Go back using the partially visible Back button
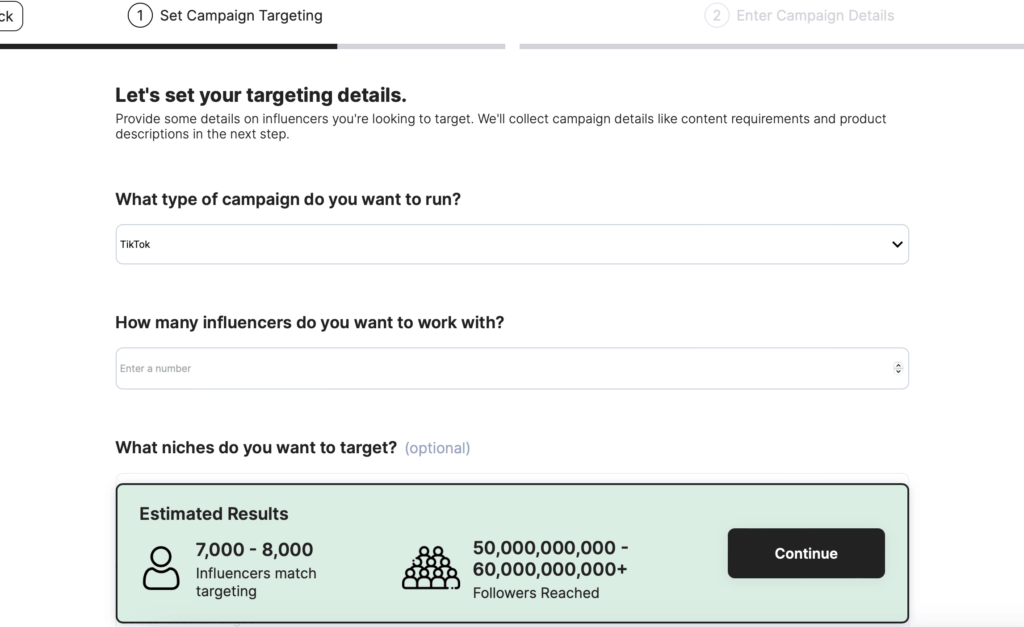This screenshot has width=1024, height=627. coord(10,16)
